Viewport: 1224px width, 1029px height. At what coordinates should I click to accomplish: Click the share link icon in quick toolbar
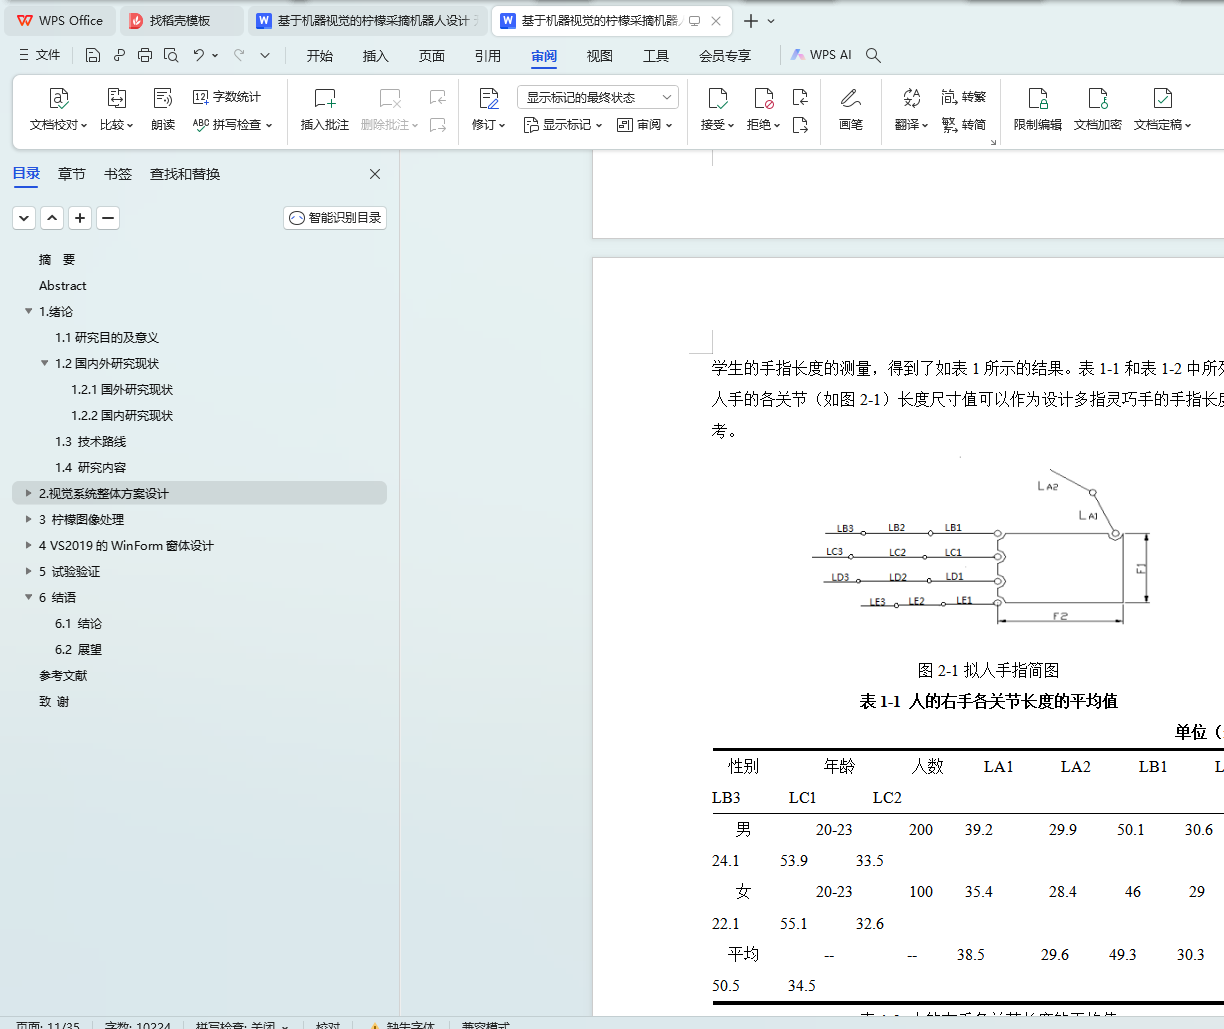pos(119,56)
